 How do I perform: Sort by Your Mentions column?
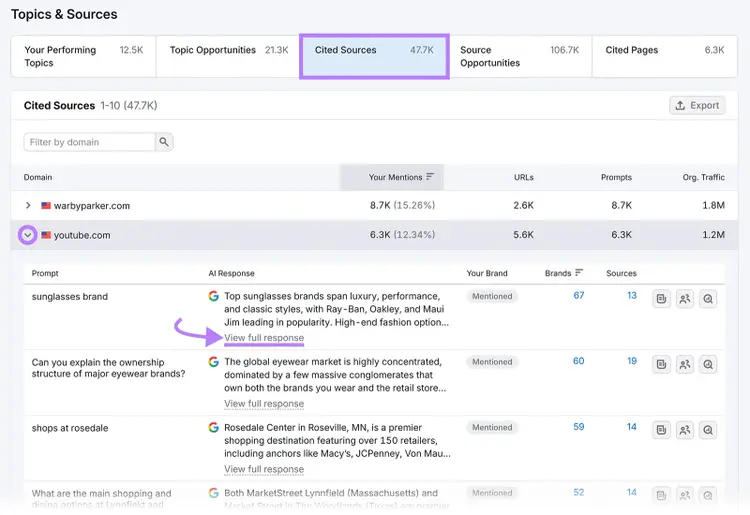click(x=392, y=177)
